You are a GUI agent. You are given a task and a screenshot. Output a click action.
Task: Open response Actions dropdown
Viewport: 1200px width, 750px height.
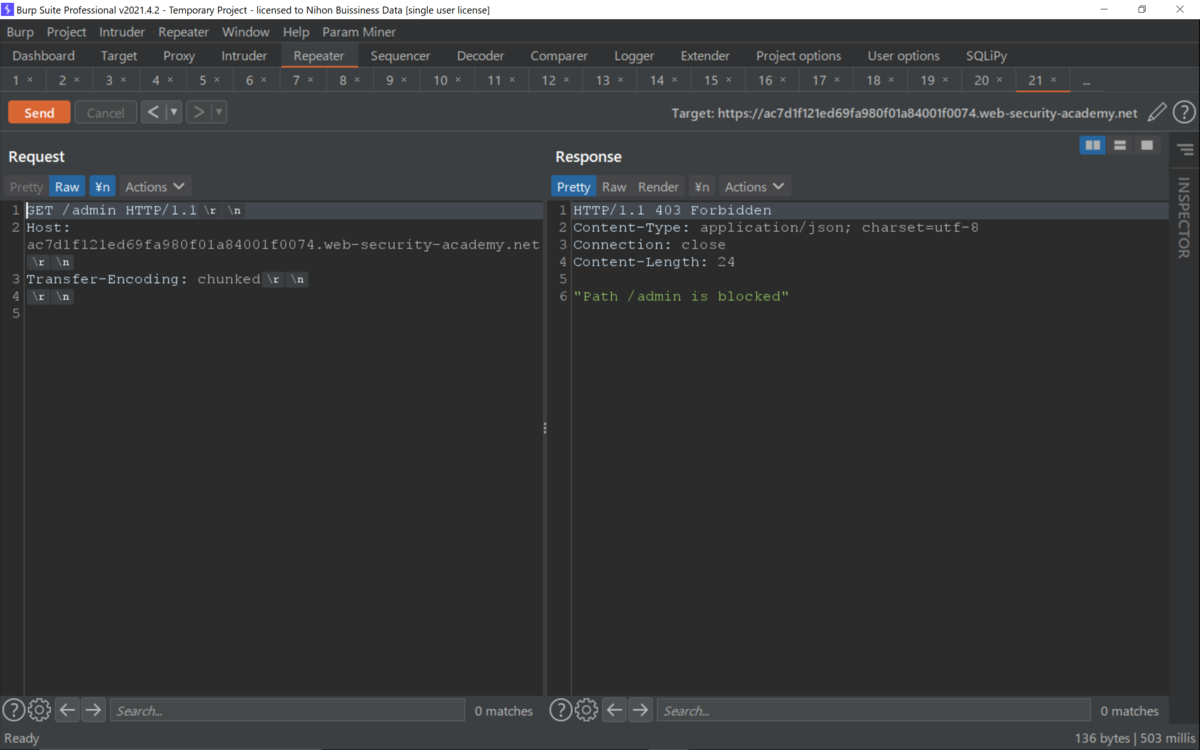(755, 186)
